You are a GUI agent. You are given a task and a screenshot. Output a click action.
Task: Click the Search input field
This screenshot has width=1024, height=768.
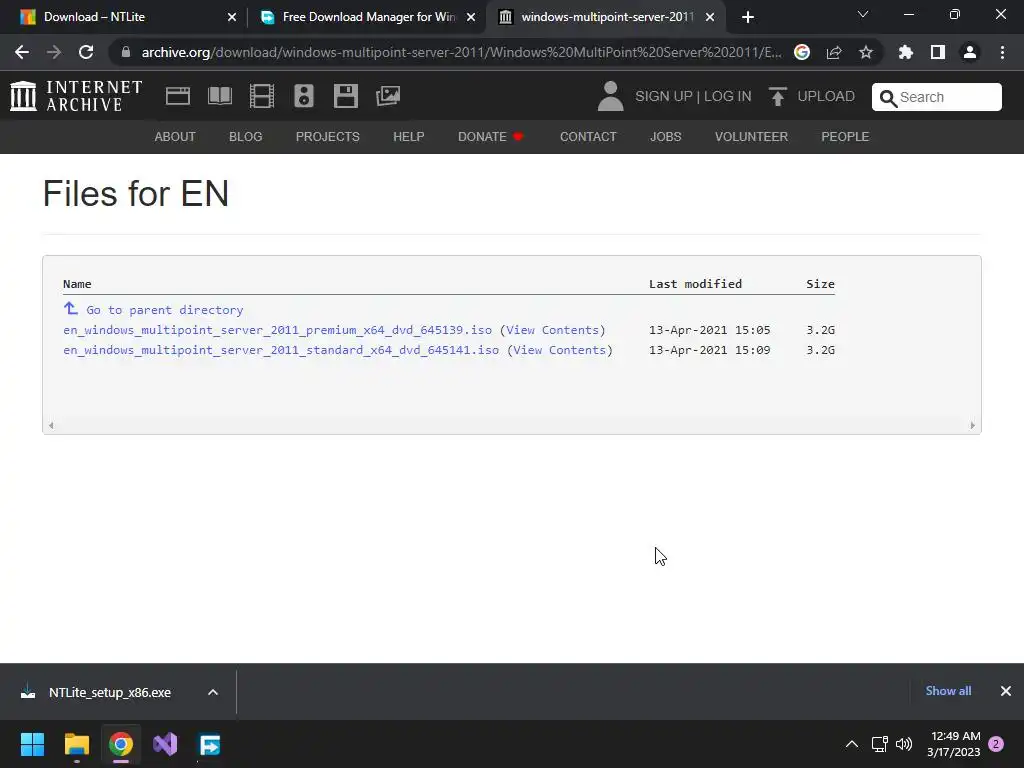936,97
